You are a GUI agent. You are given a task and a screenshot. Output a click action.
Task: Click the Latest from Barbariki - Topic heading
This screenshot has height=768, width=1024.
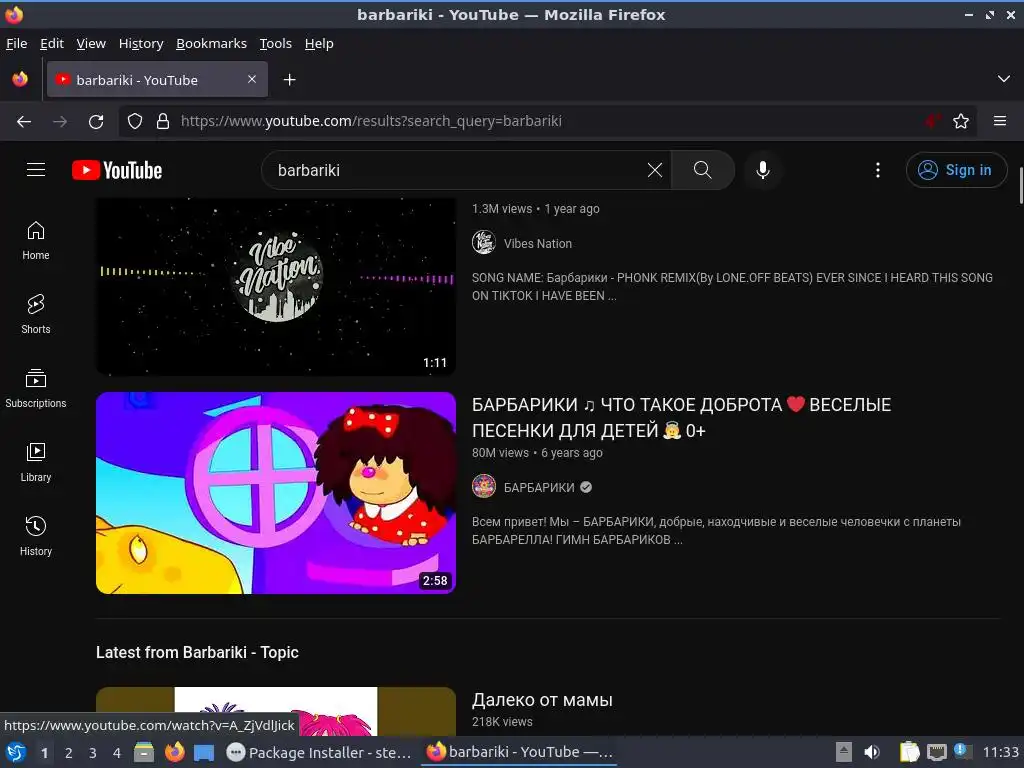coord(197,652)
